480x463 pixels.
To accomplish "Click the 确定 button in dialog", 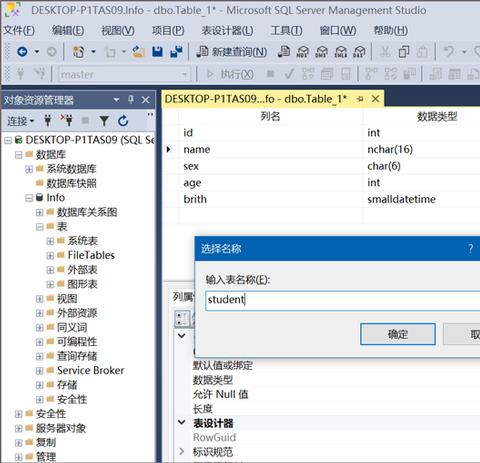I will pos(398,334).
